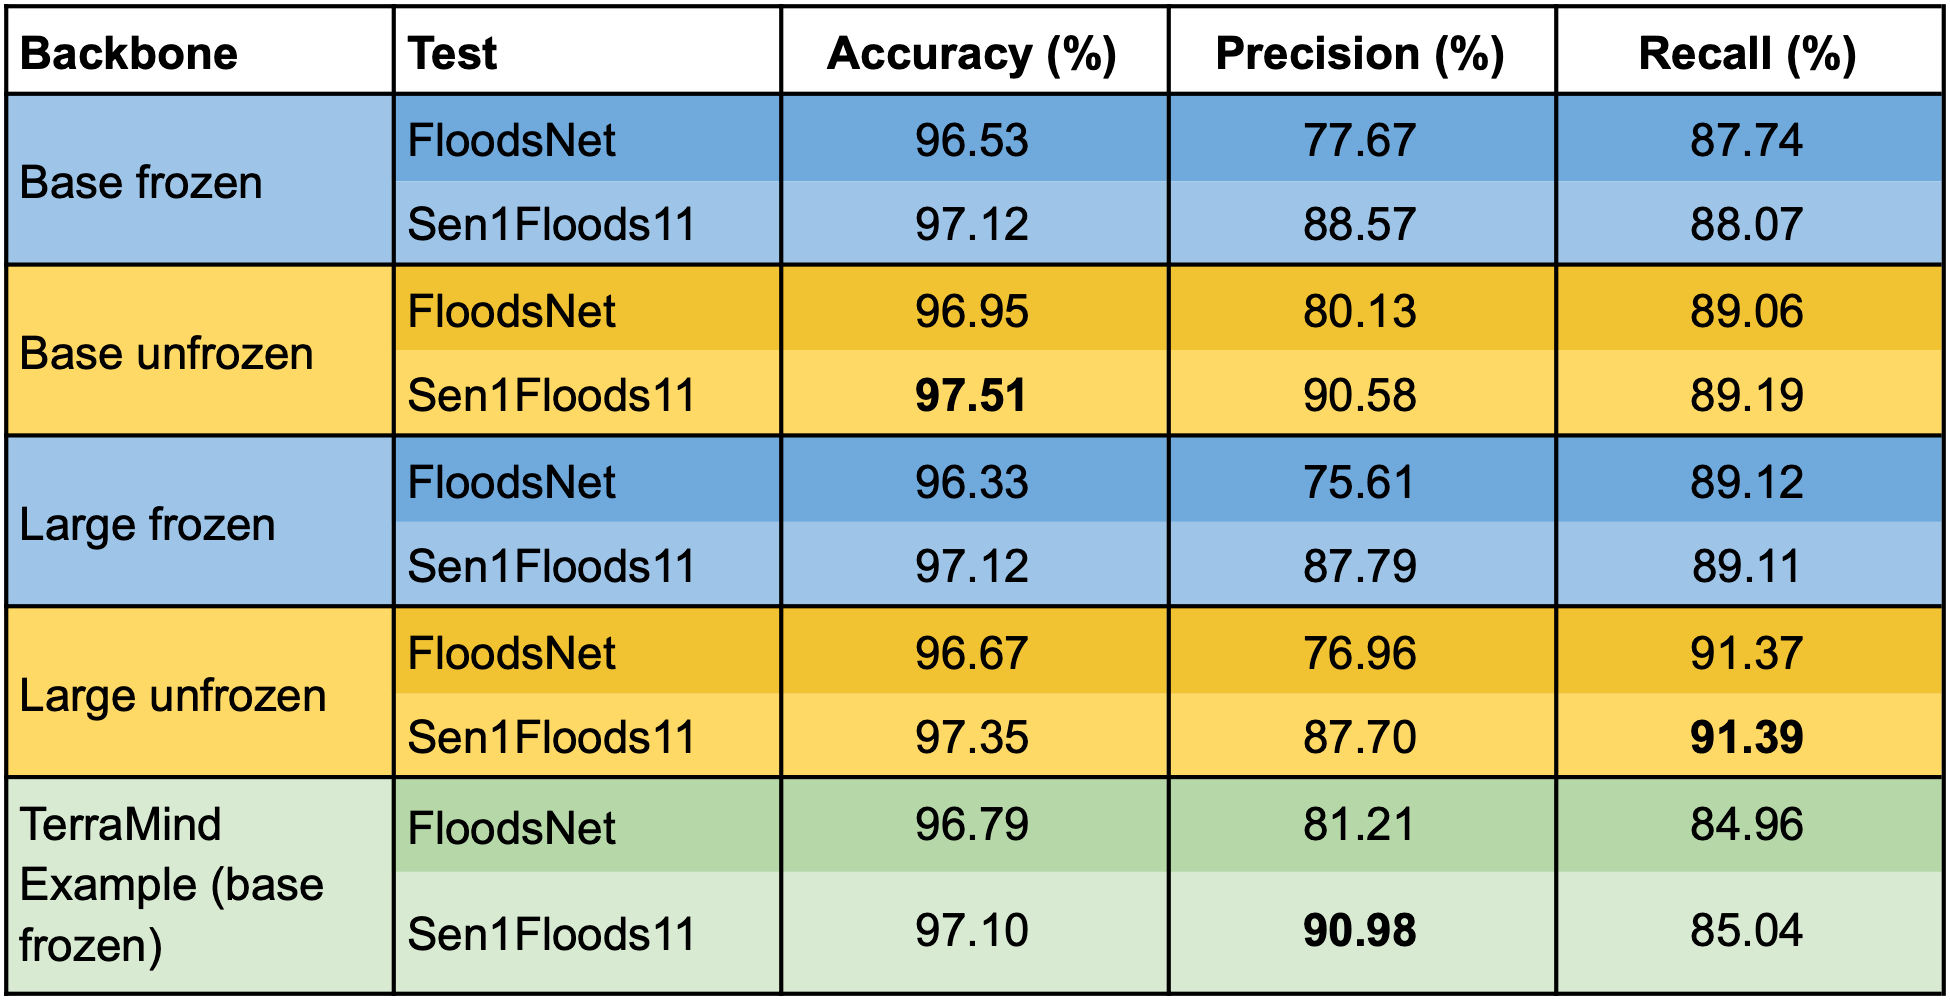The width and height of the screenshot is (1950, 1000).
Task: Click the Test column header
Action: click(x=453, y=53)
